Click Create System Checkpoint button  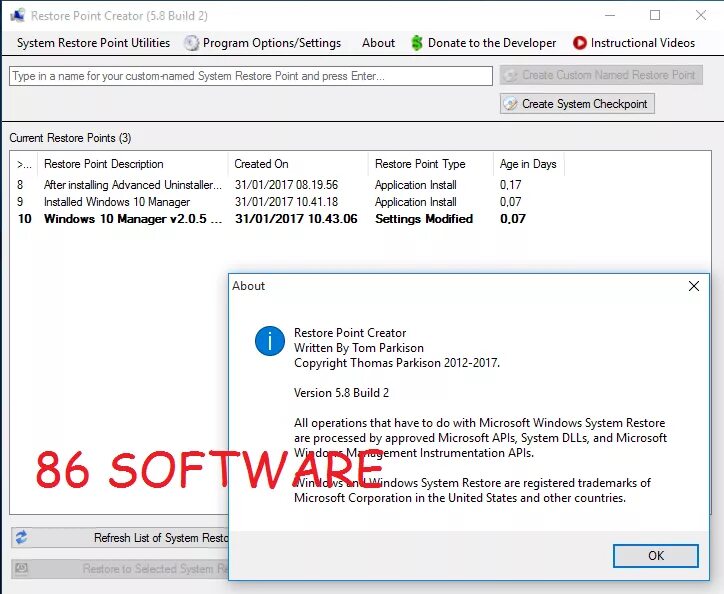[x=577, y=103]
